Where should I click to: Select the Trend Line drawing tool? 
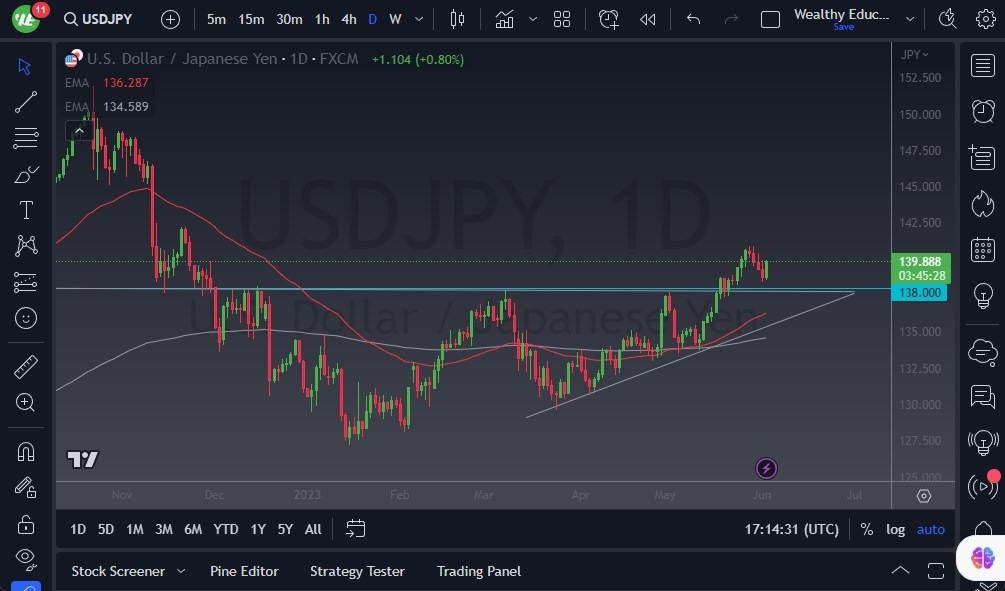pyautogui.click(x=25, y=101)
